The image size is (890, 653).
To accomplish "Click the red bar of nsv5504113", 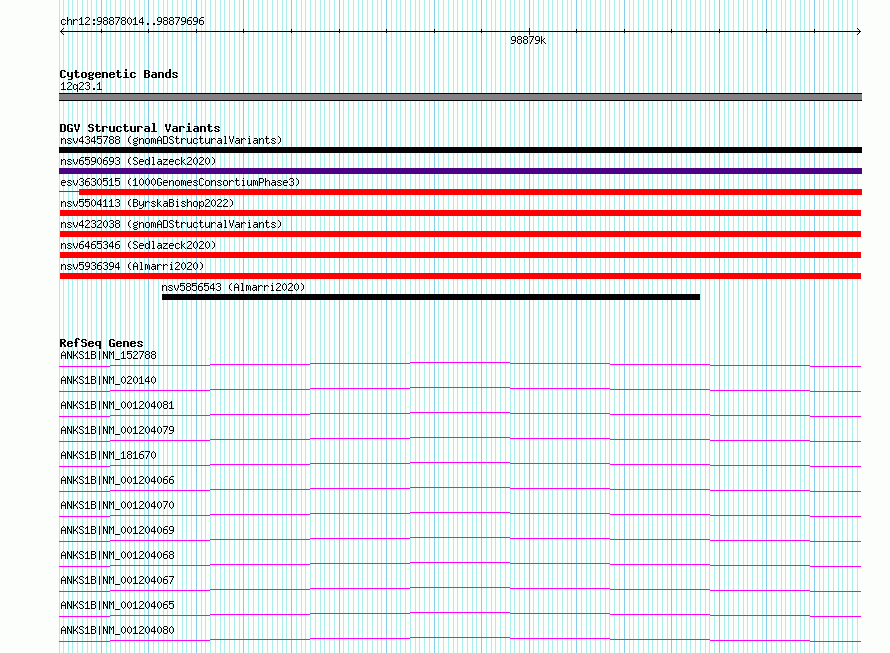I will [x=460, y=213].
